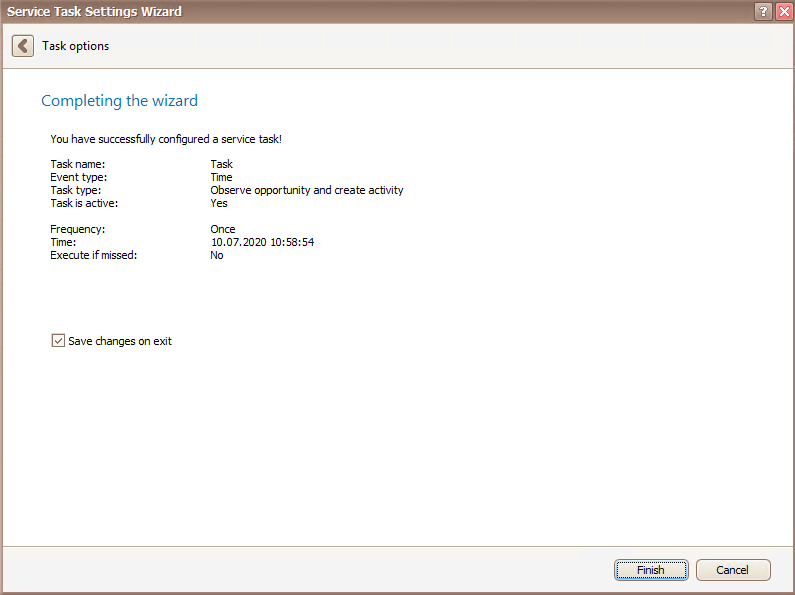Click the 'Frequency:' label
Image resolution: width=795 pixels, height=595 pixels.
click(78, 229)
